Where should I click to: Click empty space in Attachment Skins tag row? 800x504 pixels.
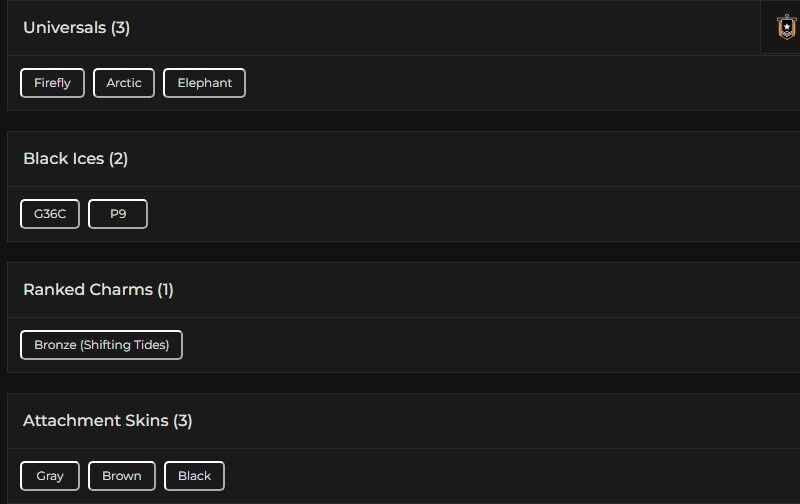coord(500,476)
